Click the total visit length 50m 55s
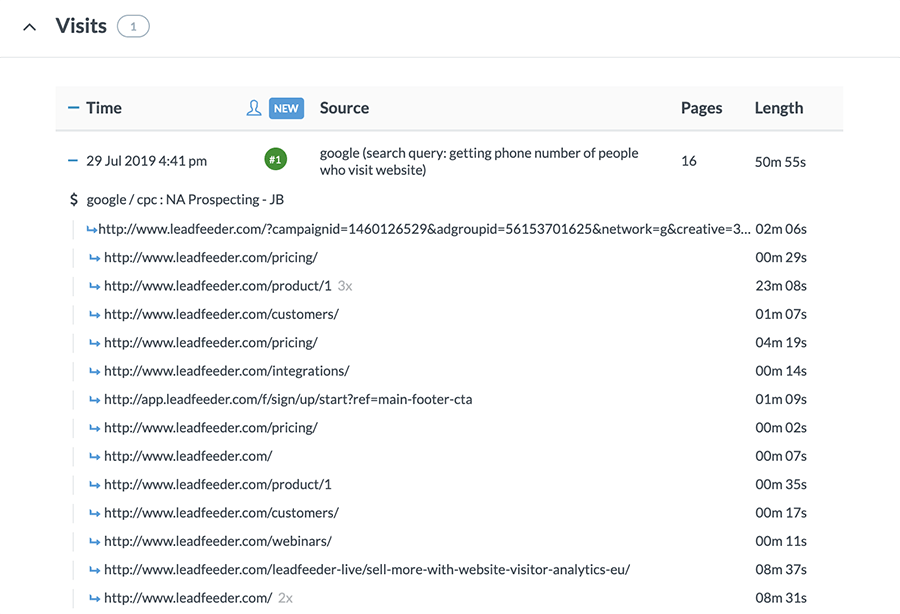The height and width of the screenshot is (614, 900). click(780, 162)
